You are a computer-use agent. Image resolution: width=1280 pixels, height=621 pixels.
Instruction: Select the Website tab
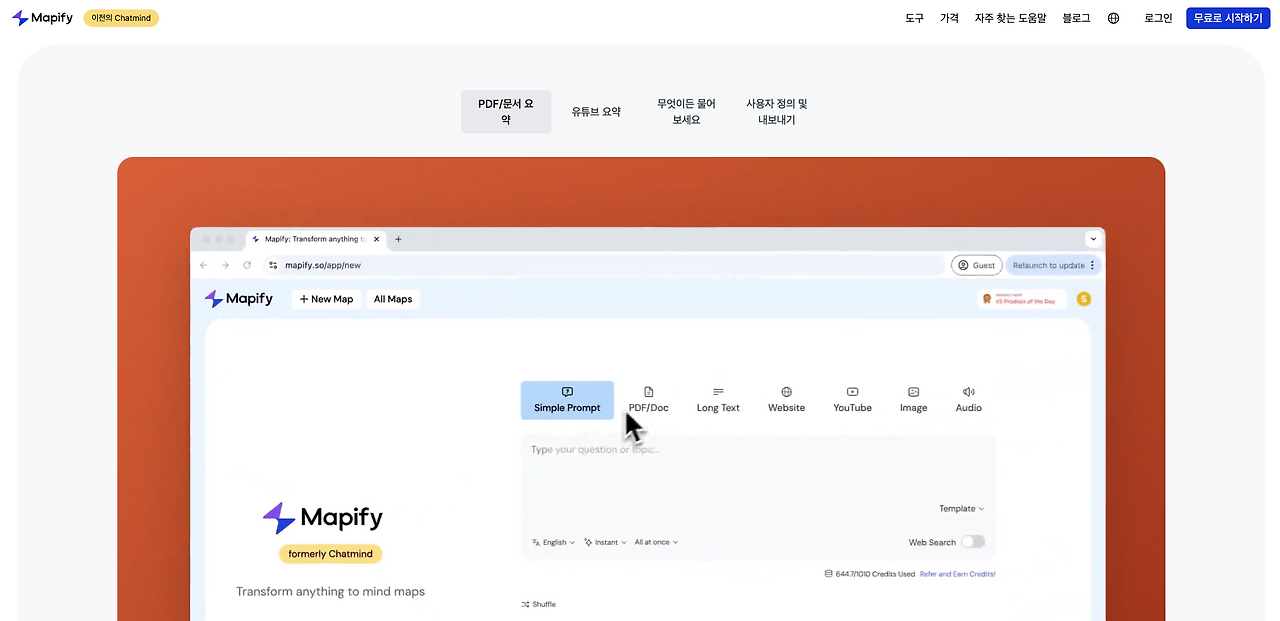tap(786, 400)
